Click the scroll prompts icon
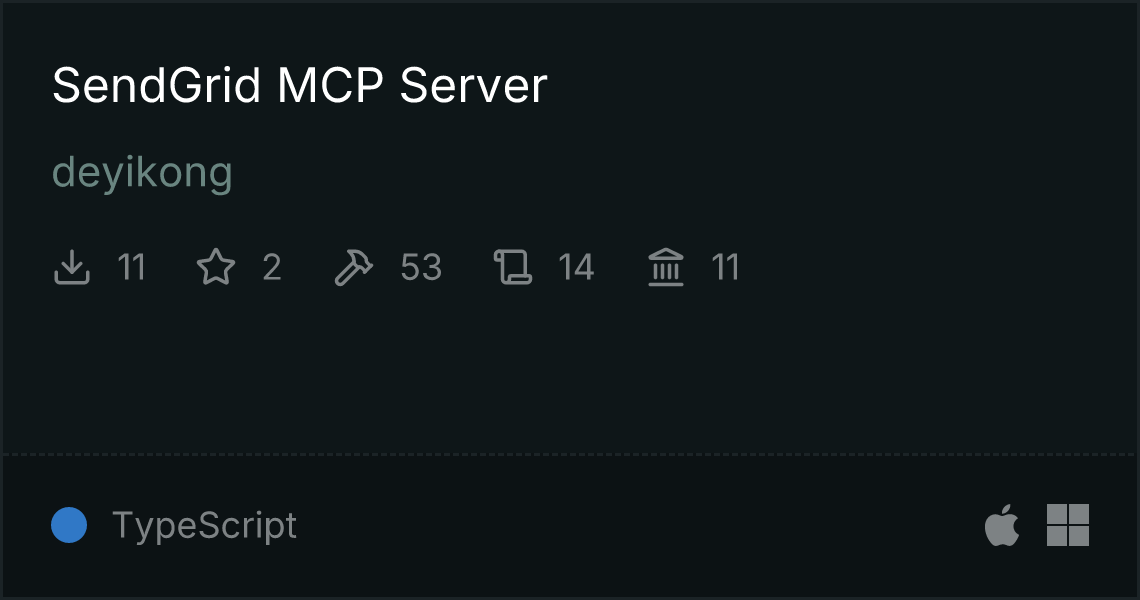 (513, 267)
